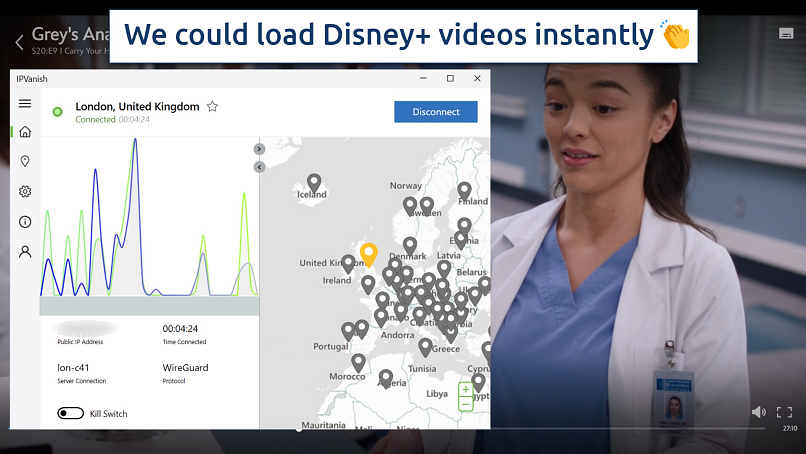
Task: Click the 00:04:24 Time Connected value
Action: 180,329
